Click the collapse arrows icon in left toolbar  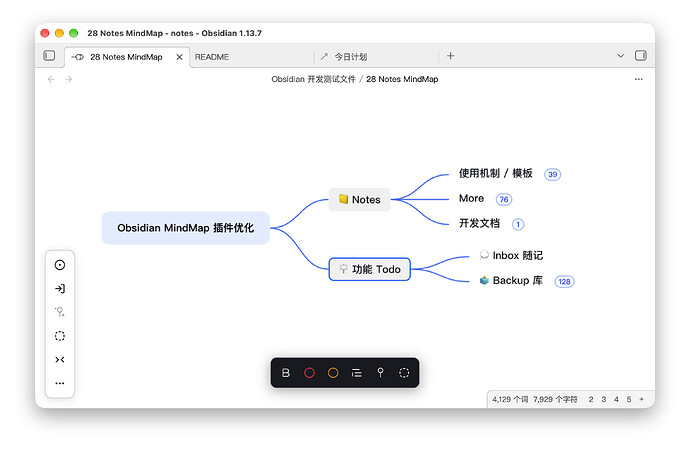(x=60, y=360)
